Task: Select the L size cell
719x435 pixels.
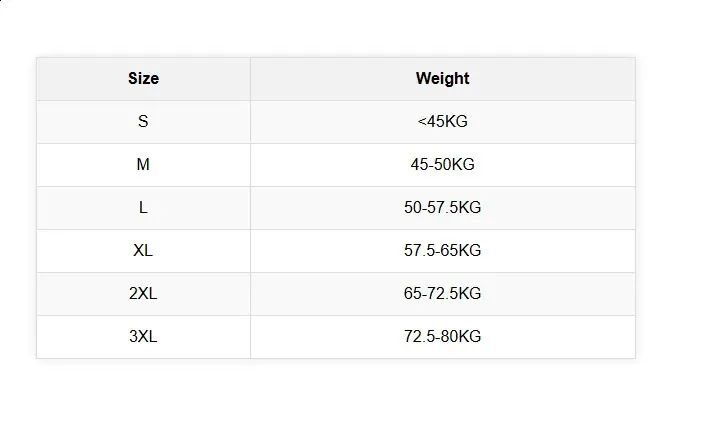Action: (x=143, y=208)
